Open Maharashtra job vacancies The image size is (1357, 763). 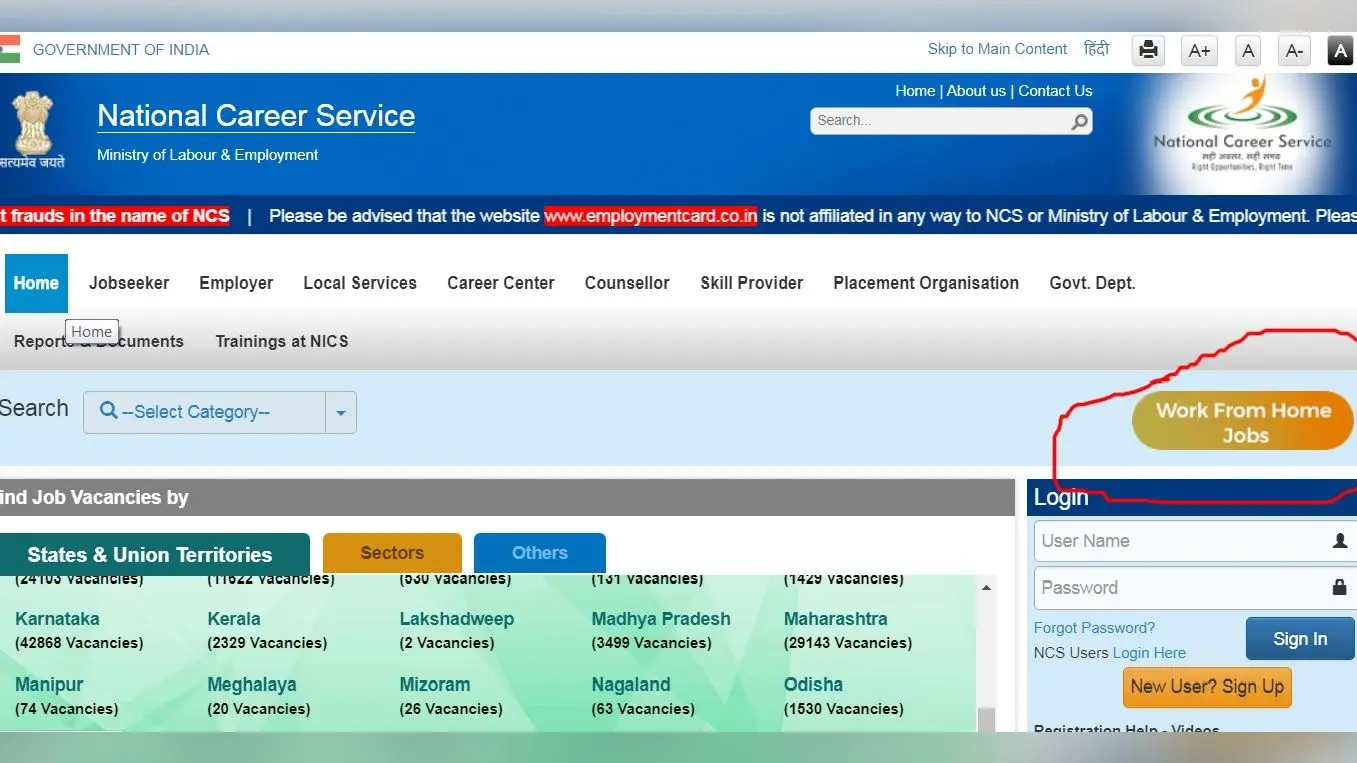click(x=835, y=619)
